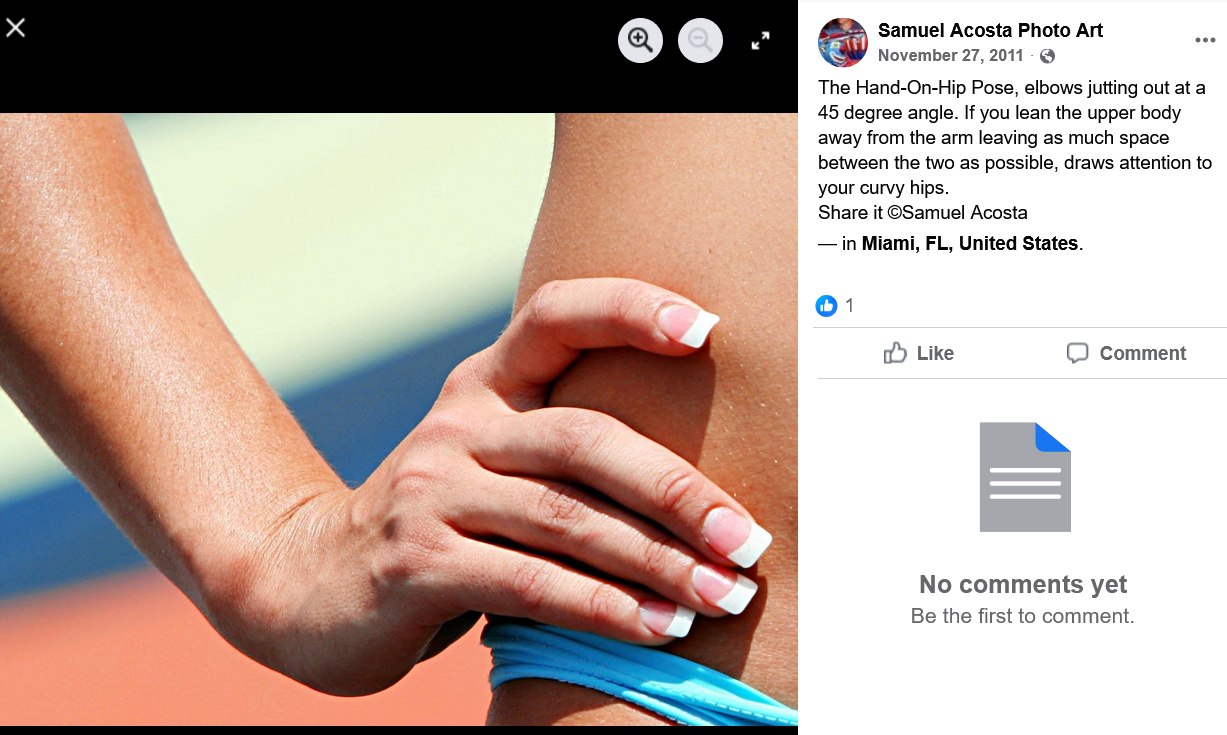This screenshot has width=1227, height=735.
Task: Click the Comment button
Action: tap(1125, 353)
